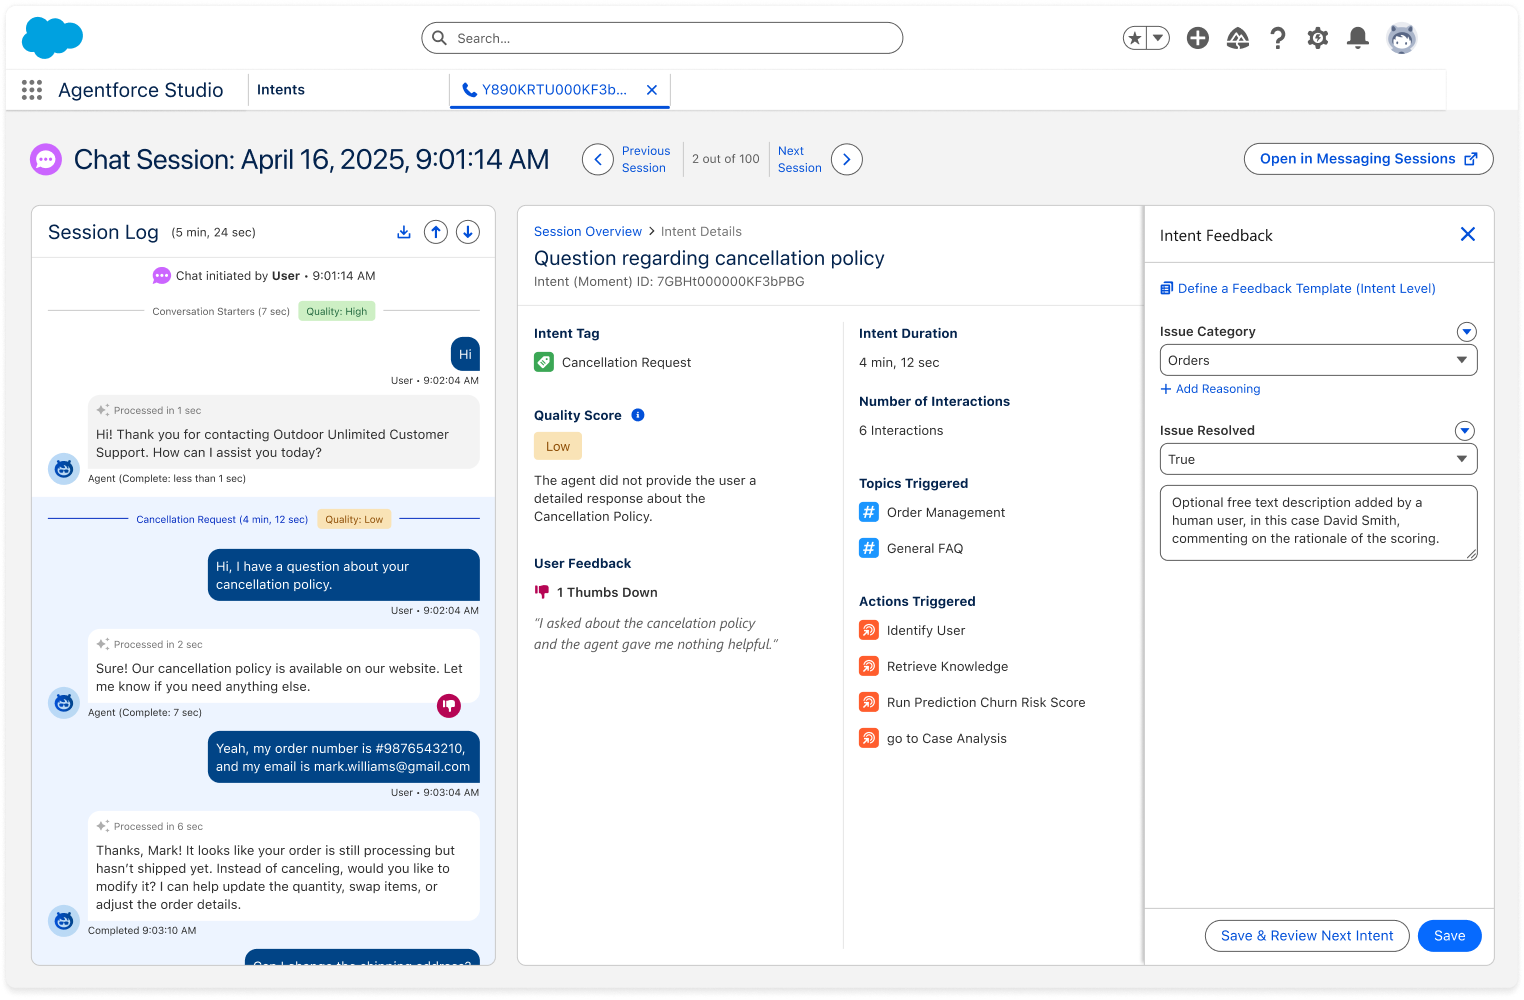Viewport: 1524px width, 1000px height.
Task: Close the Y890KRTU000KF3b tab
Action: pyautogui.click(x=652, y=90)
